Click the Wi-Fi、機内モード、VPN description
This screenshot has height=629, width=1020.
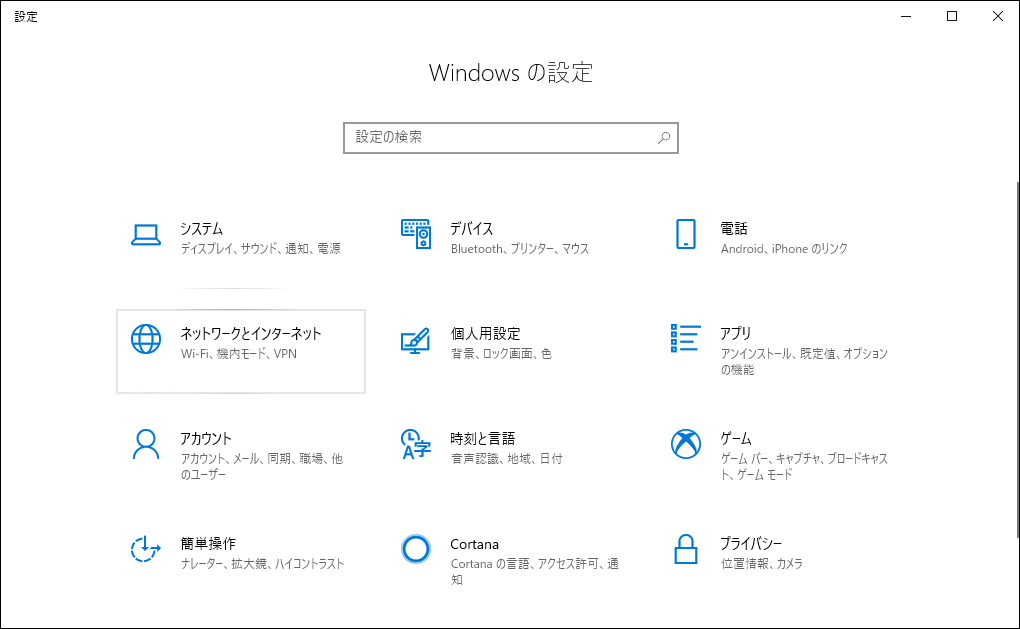pos(239,354)
